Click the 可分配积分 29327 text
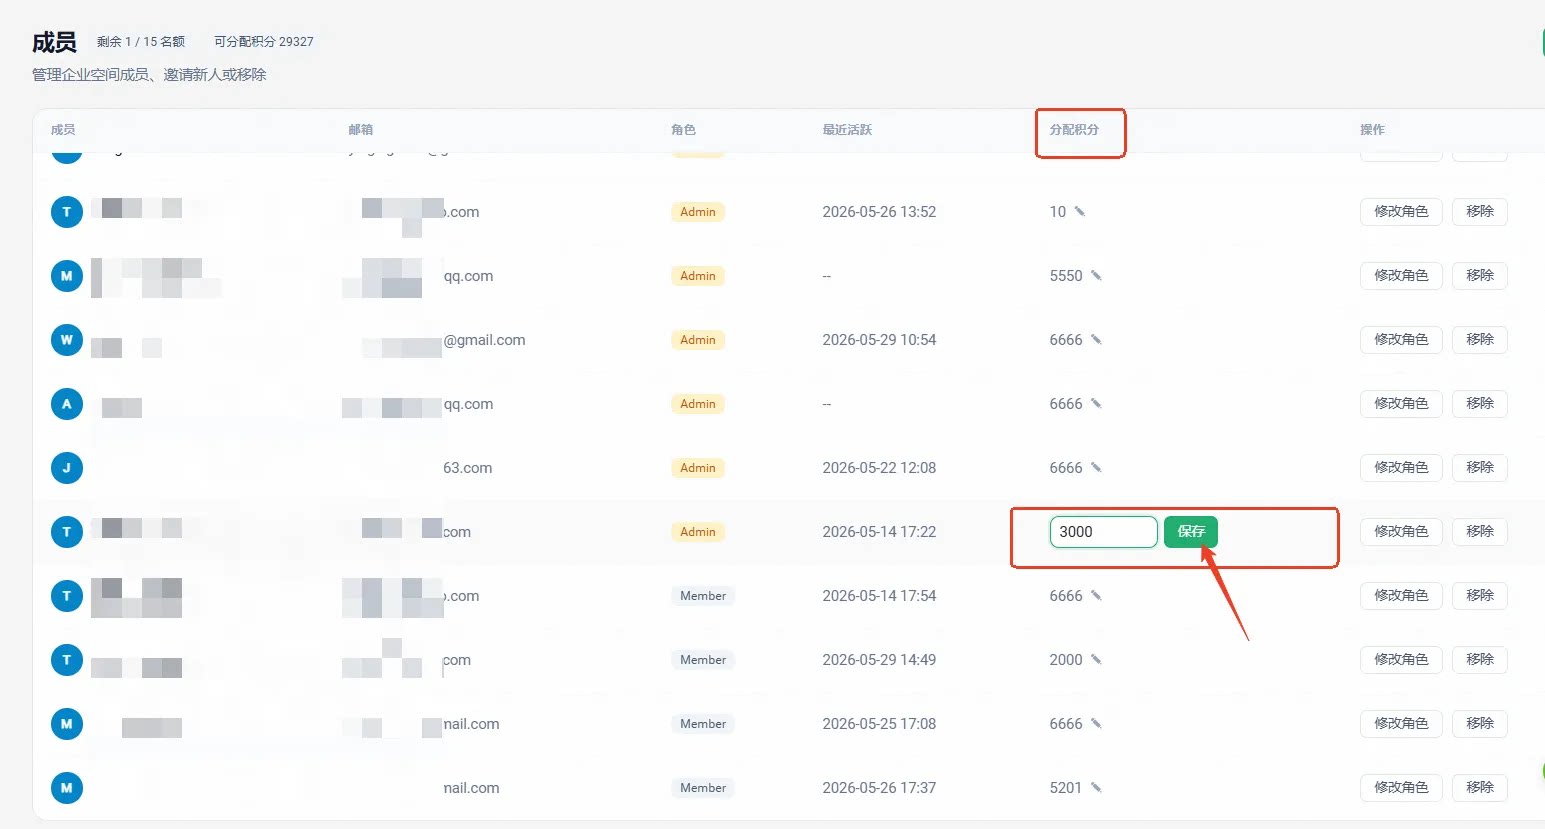This screenshot has width=1545, height=829. (264, 42)
